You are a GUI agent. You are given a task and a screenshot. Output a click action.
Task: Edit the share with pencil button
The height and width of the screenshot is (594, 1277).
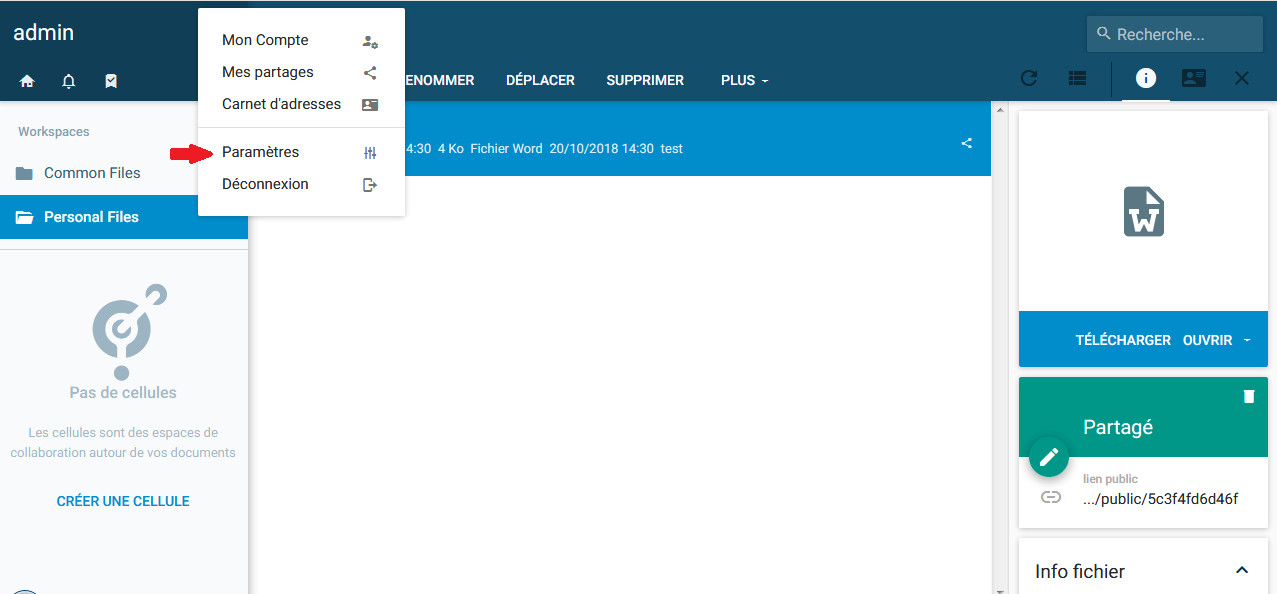pos(1048,457)
